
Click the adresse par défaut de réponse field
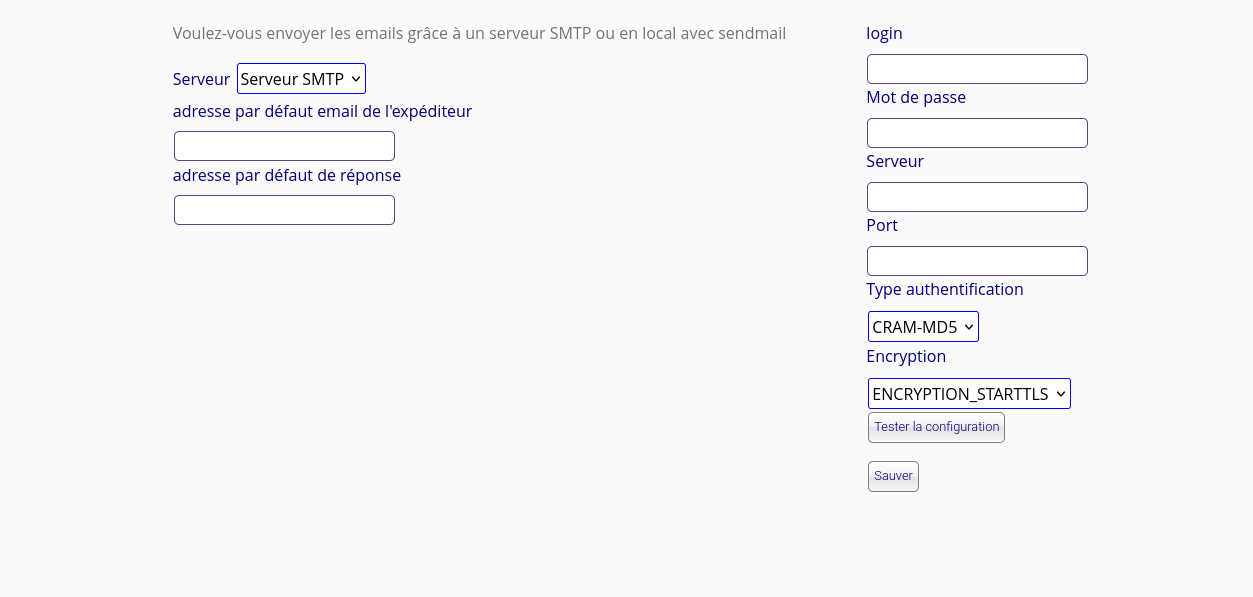coord(284,209)
